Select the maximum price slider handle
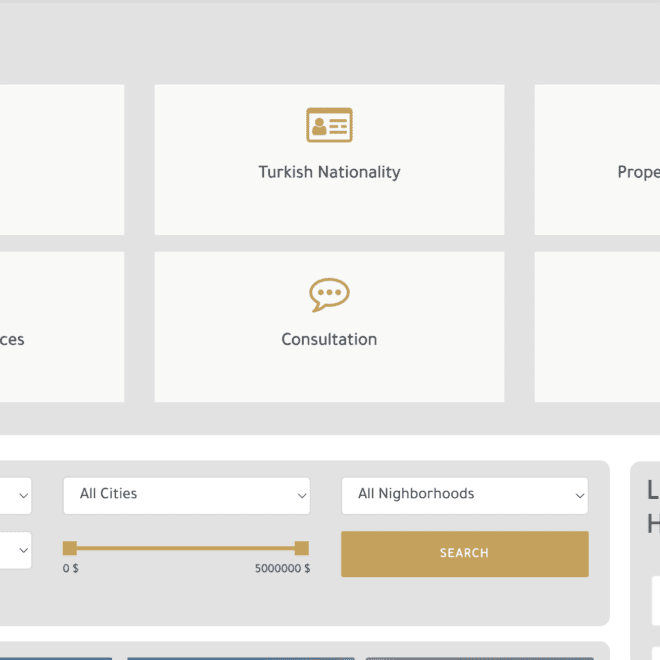Image resolution: width=660 pixels, height=660 pixels. coord(301,548)
